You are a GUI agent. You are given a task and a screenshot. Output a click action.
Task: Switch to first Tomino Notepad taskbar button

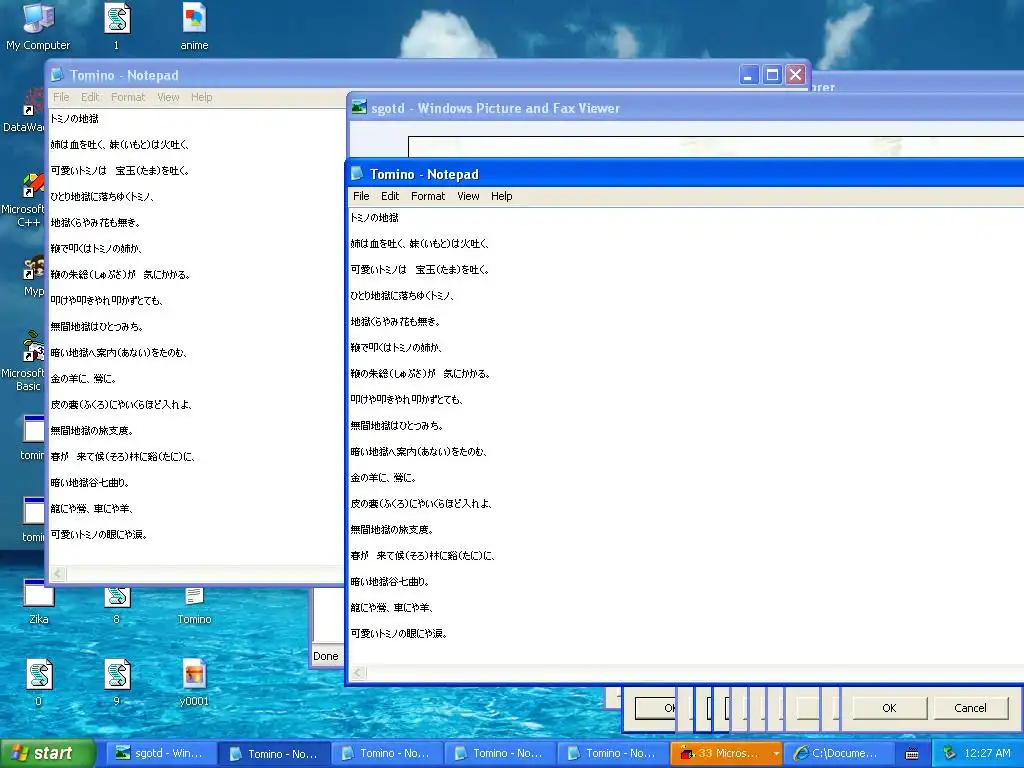tap(273, 754)
